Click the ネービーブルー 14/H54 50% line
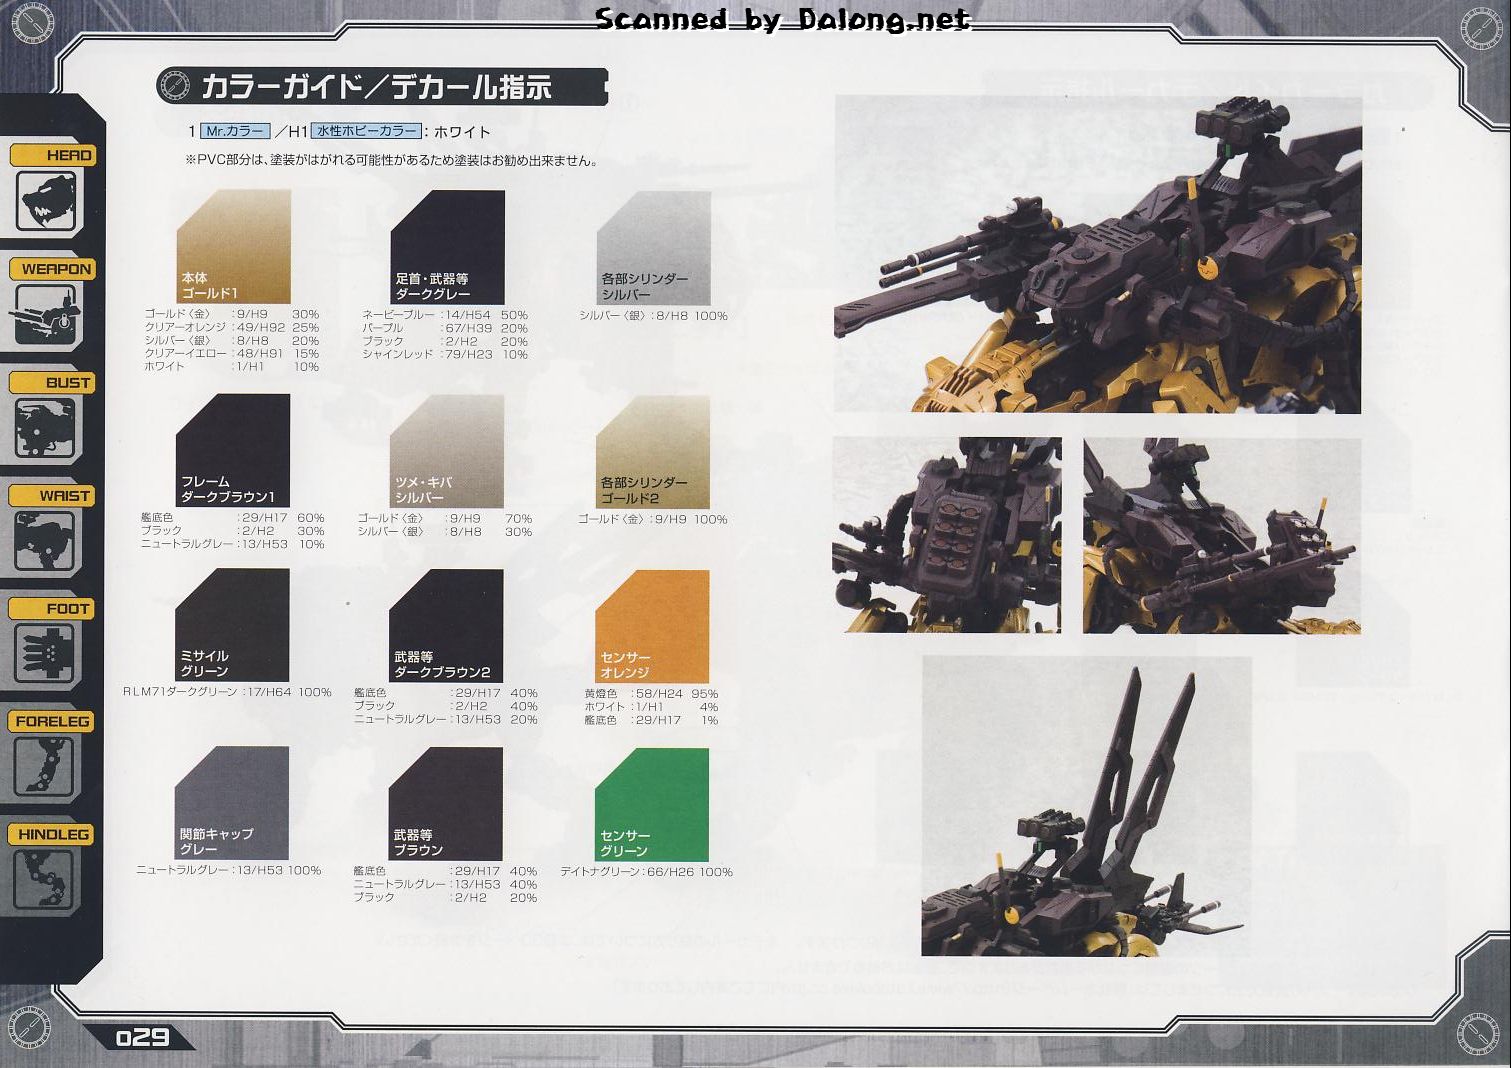 pyautogui.click(x=445, y=315)
